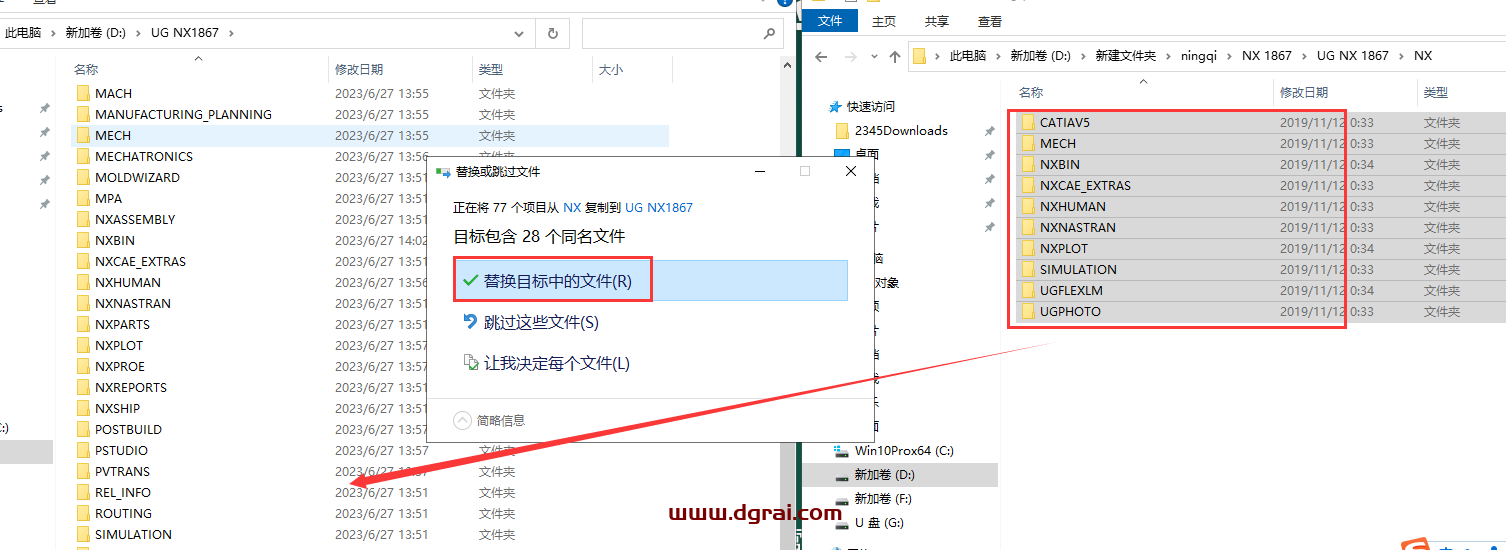
Task: Select NXPROE folder icon
Action: pyautogui.click(x=84, y=366)
